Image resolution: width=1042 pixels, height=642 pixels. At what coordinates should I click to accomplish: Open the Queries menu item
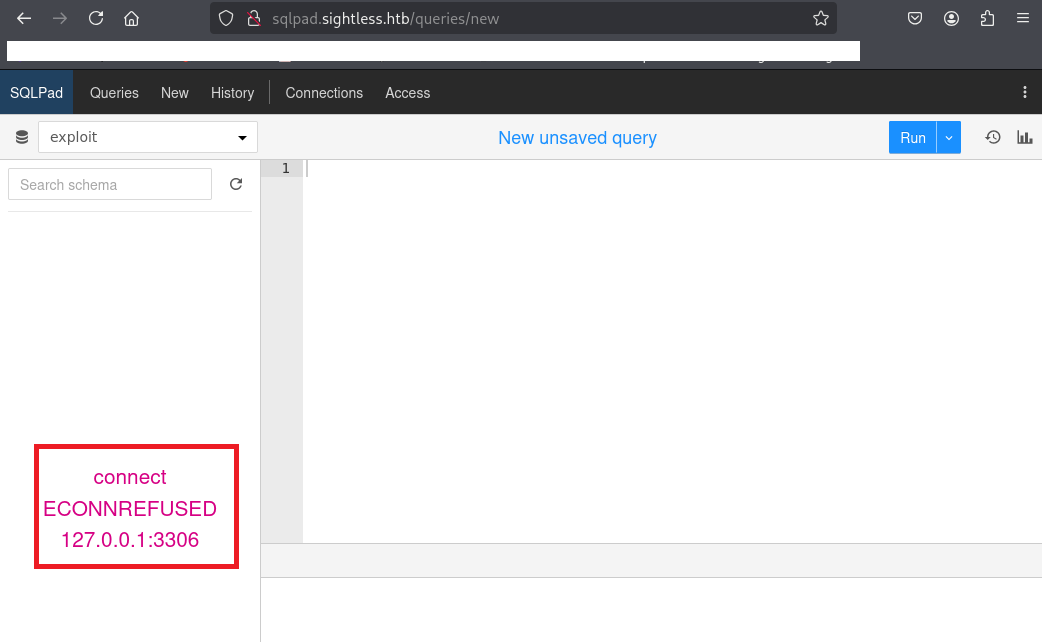(x=114, y=93)
